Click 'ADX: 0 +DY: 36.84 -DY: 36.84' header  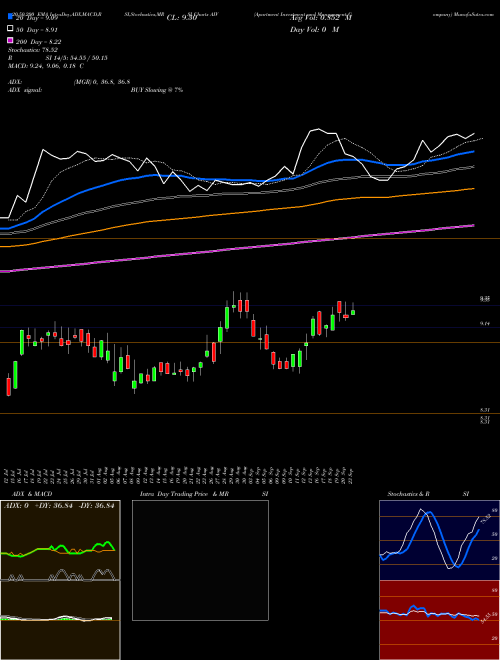coord(59,506)
